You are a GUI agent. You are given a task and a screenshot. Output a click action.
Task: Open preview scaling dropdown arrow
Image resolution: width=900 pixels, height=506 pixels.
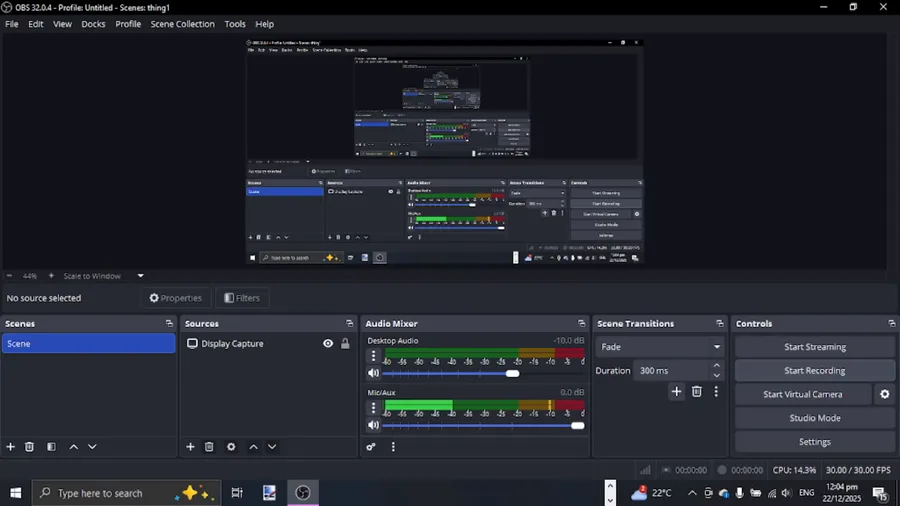[141, 276]
